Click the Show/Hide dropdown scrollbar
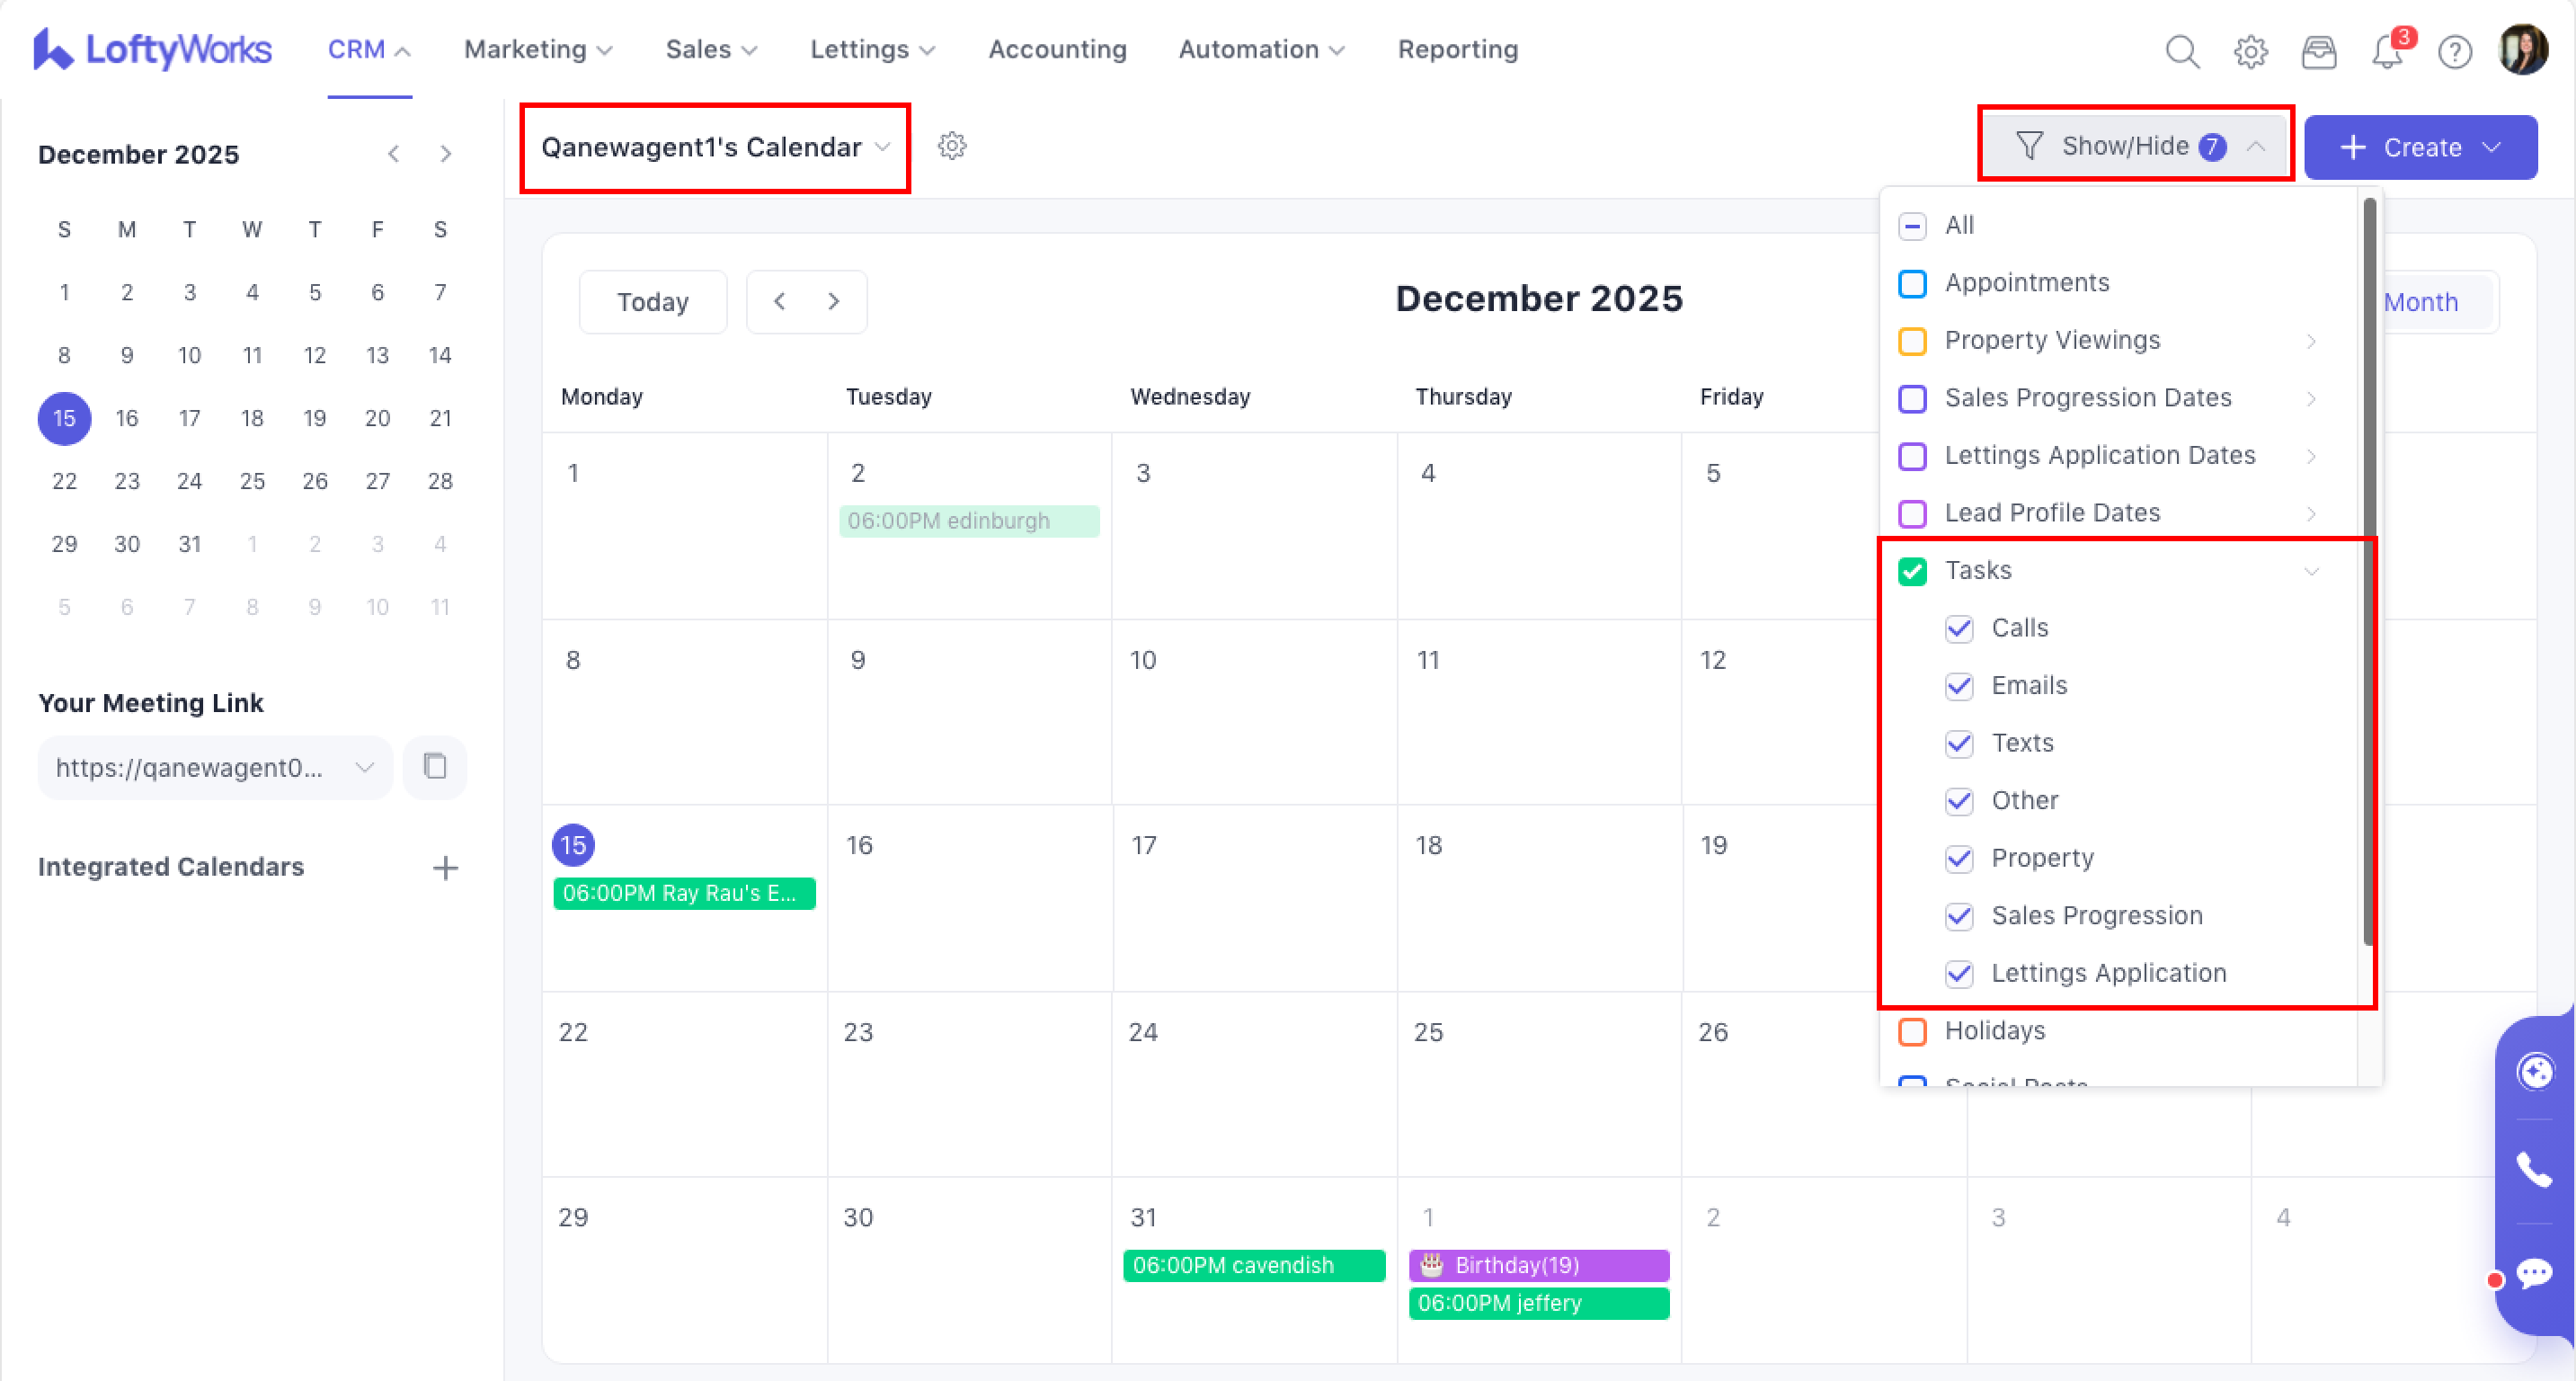Image resolution: width=2576 pixels, height=1381 pixels. point(2368,570)
